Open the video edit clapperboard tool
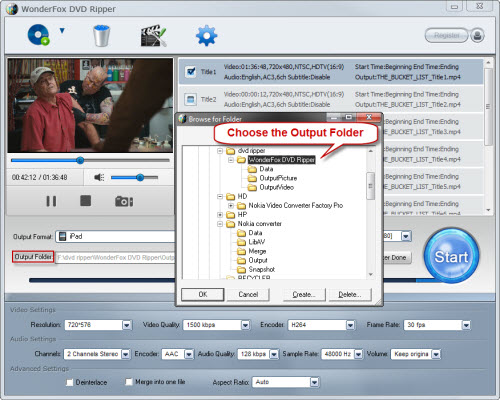The image size is (500, 400). pyautogui.click(x=153, y=35)
